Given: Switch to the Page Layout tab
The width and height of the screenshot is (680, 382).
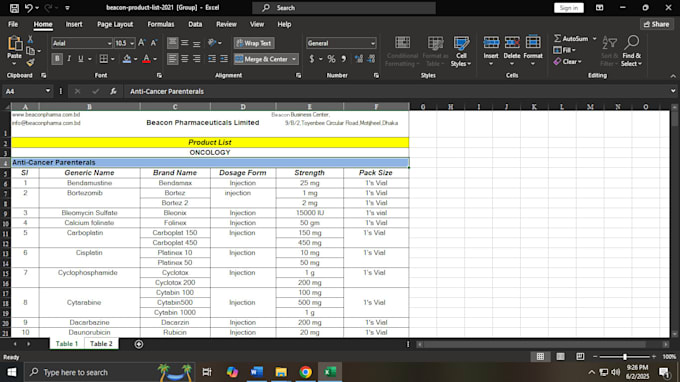Looking at the screenshot, I should [115, 24].
